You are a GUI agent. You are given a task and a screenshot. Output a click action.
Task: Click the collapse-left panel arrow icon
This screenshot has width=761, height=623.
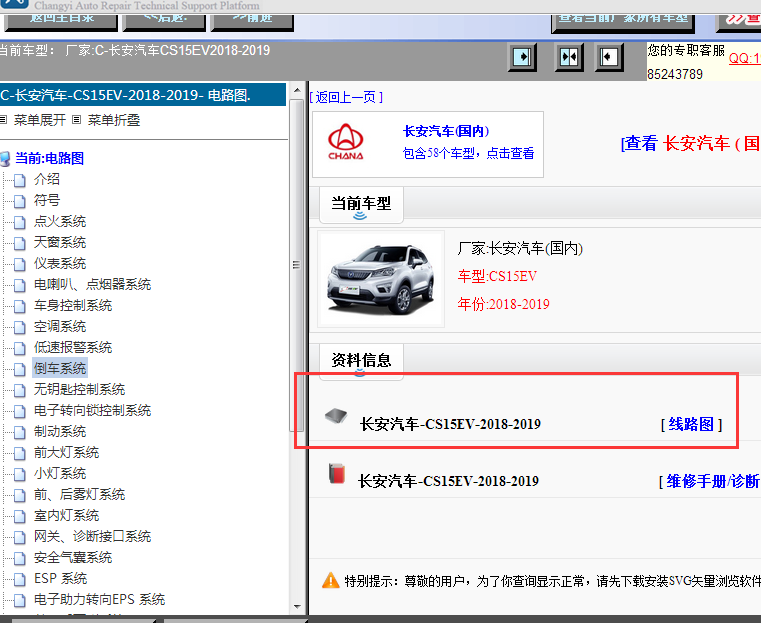coord(609,57)
